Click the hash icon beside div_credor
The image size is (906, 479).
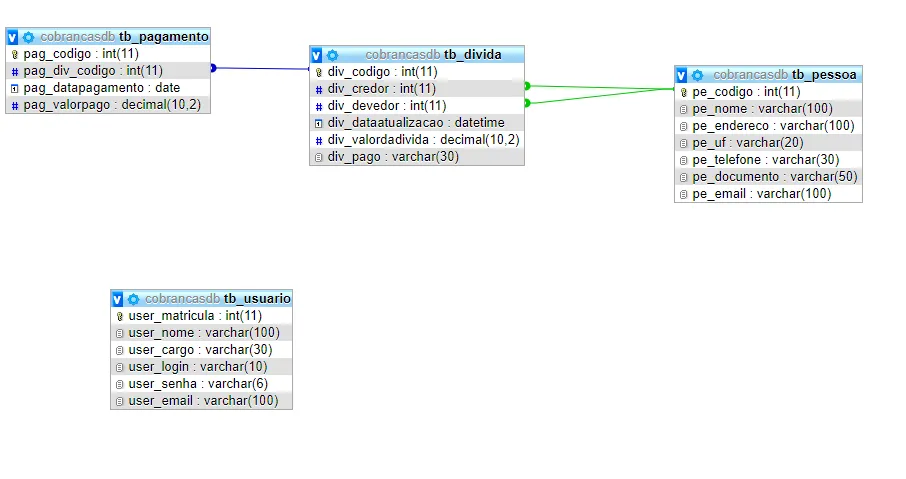319,89
